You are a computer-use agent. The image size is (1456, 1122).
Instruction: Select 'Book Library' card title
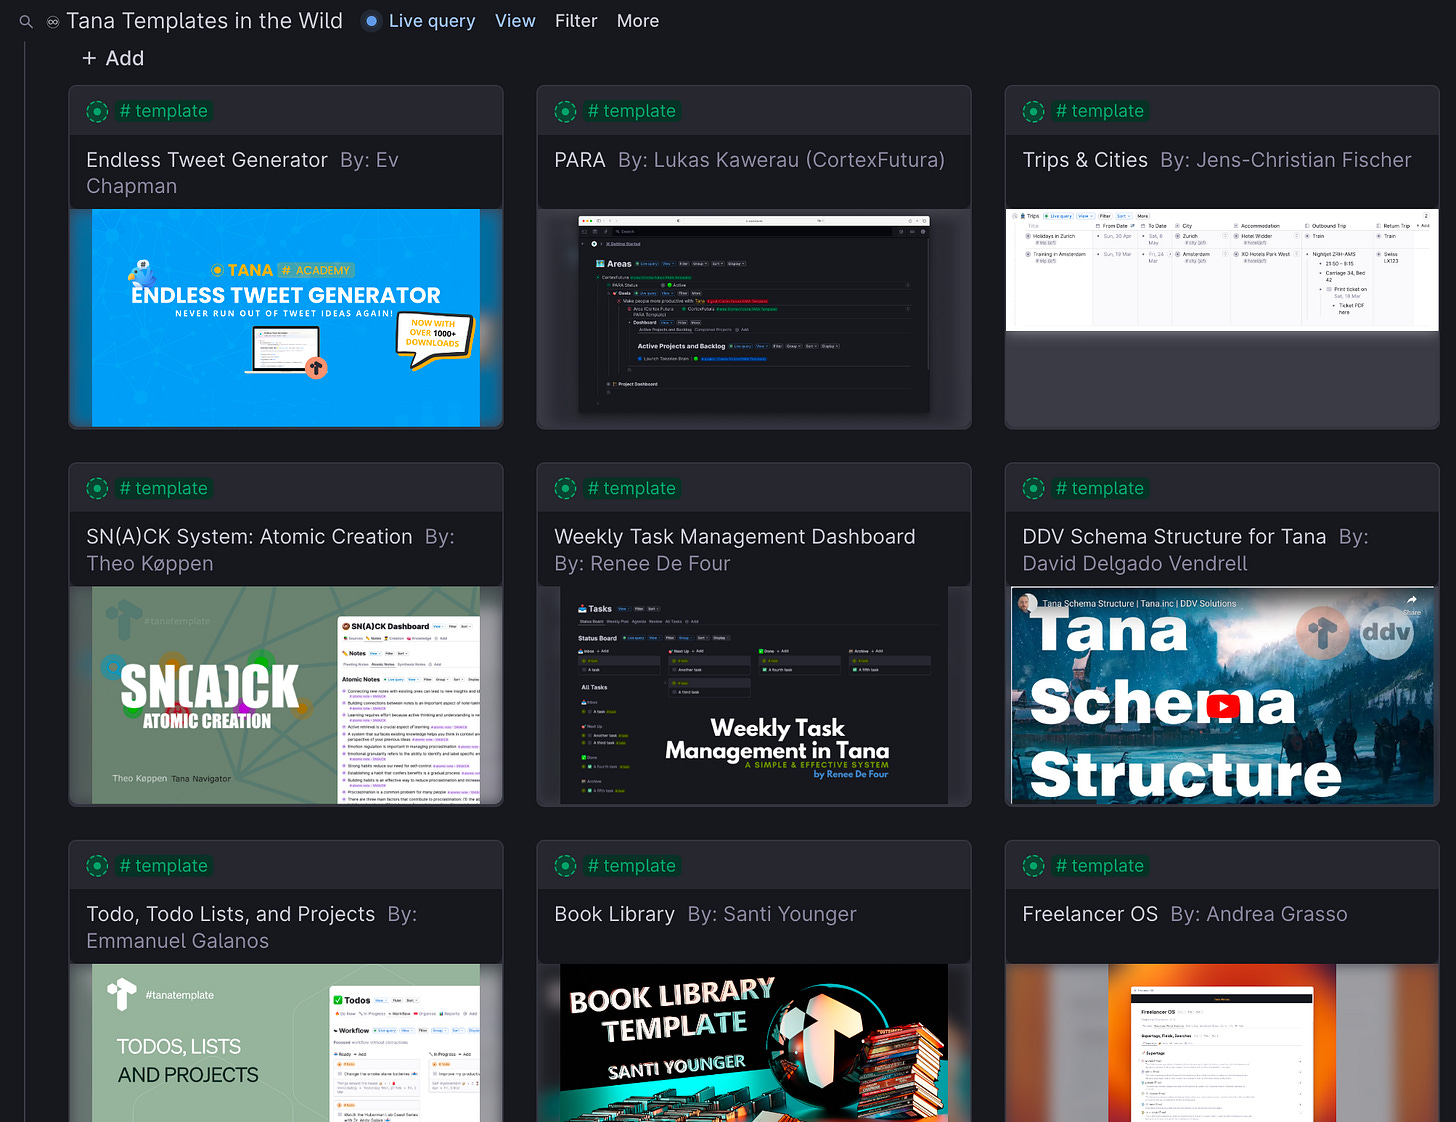[x=614, y=914]
